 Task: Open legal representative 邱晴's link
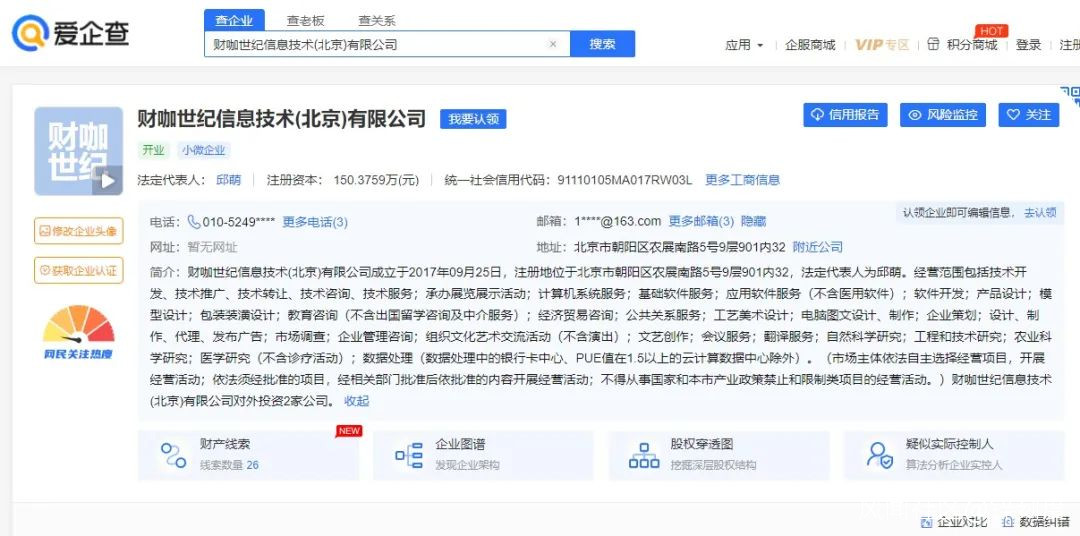[229, 180]
